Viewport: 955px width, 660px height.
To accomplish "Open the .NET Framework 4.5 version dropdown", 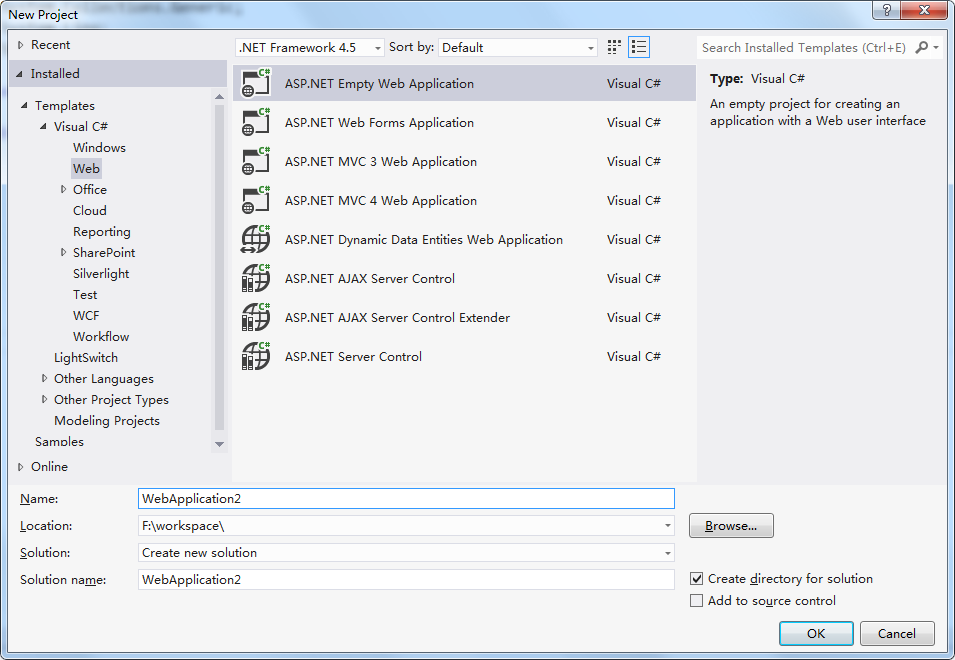I will pyautogui.click(x=309, y=47).
